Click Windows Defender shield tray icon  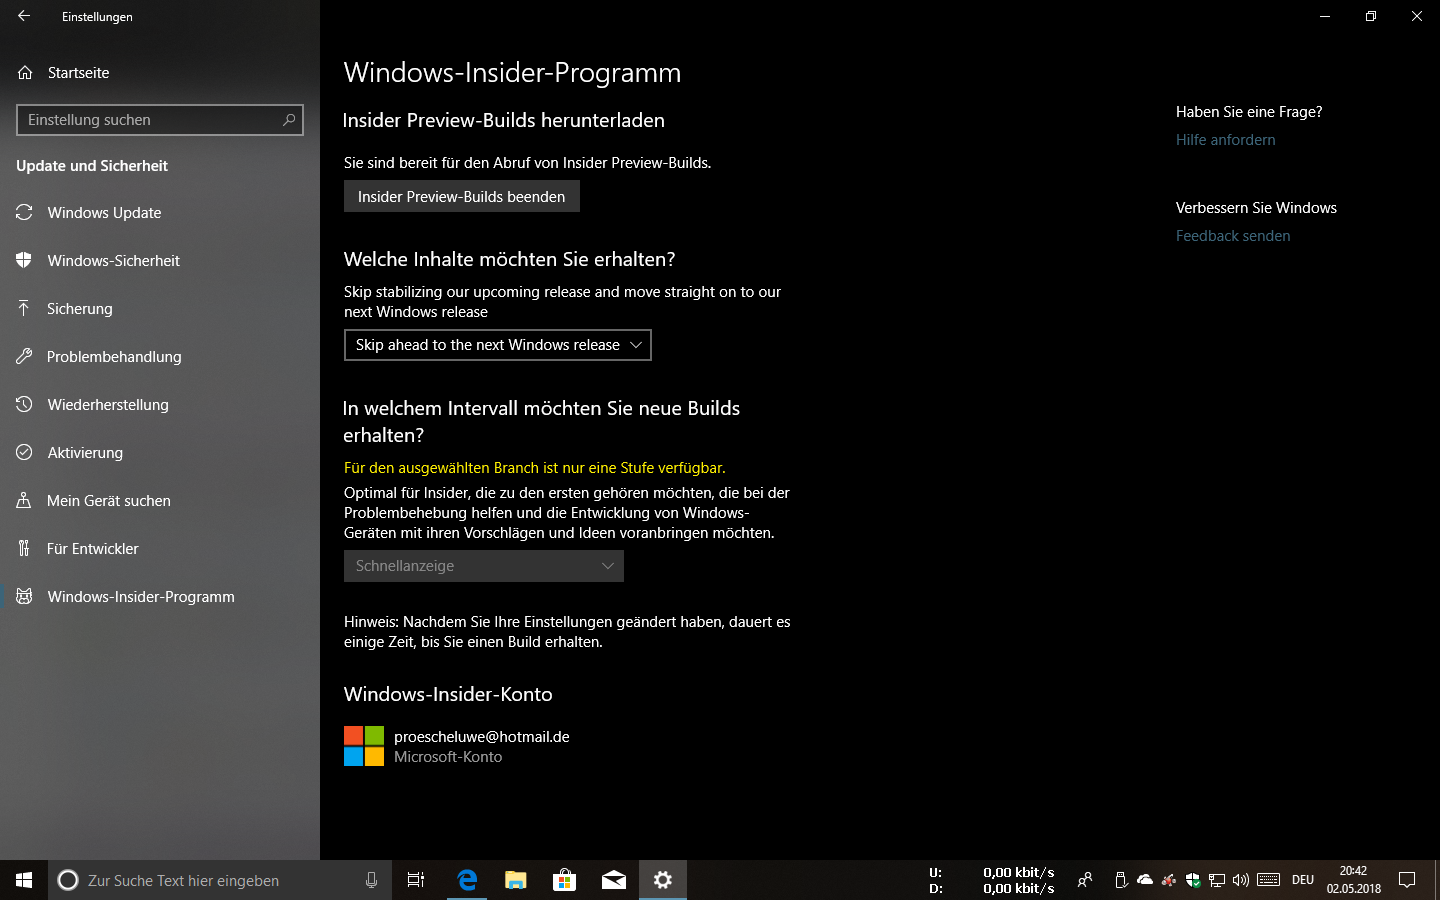(x=1193, y=880)
